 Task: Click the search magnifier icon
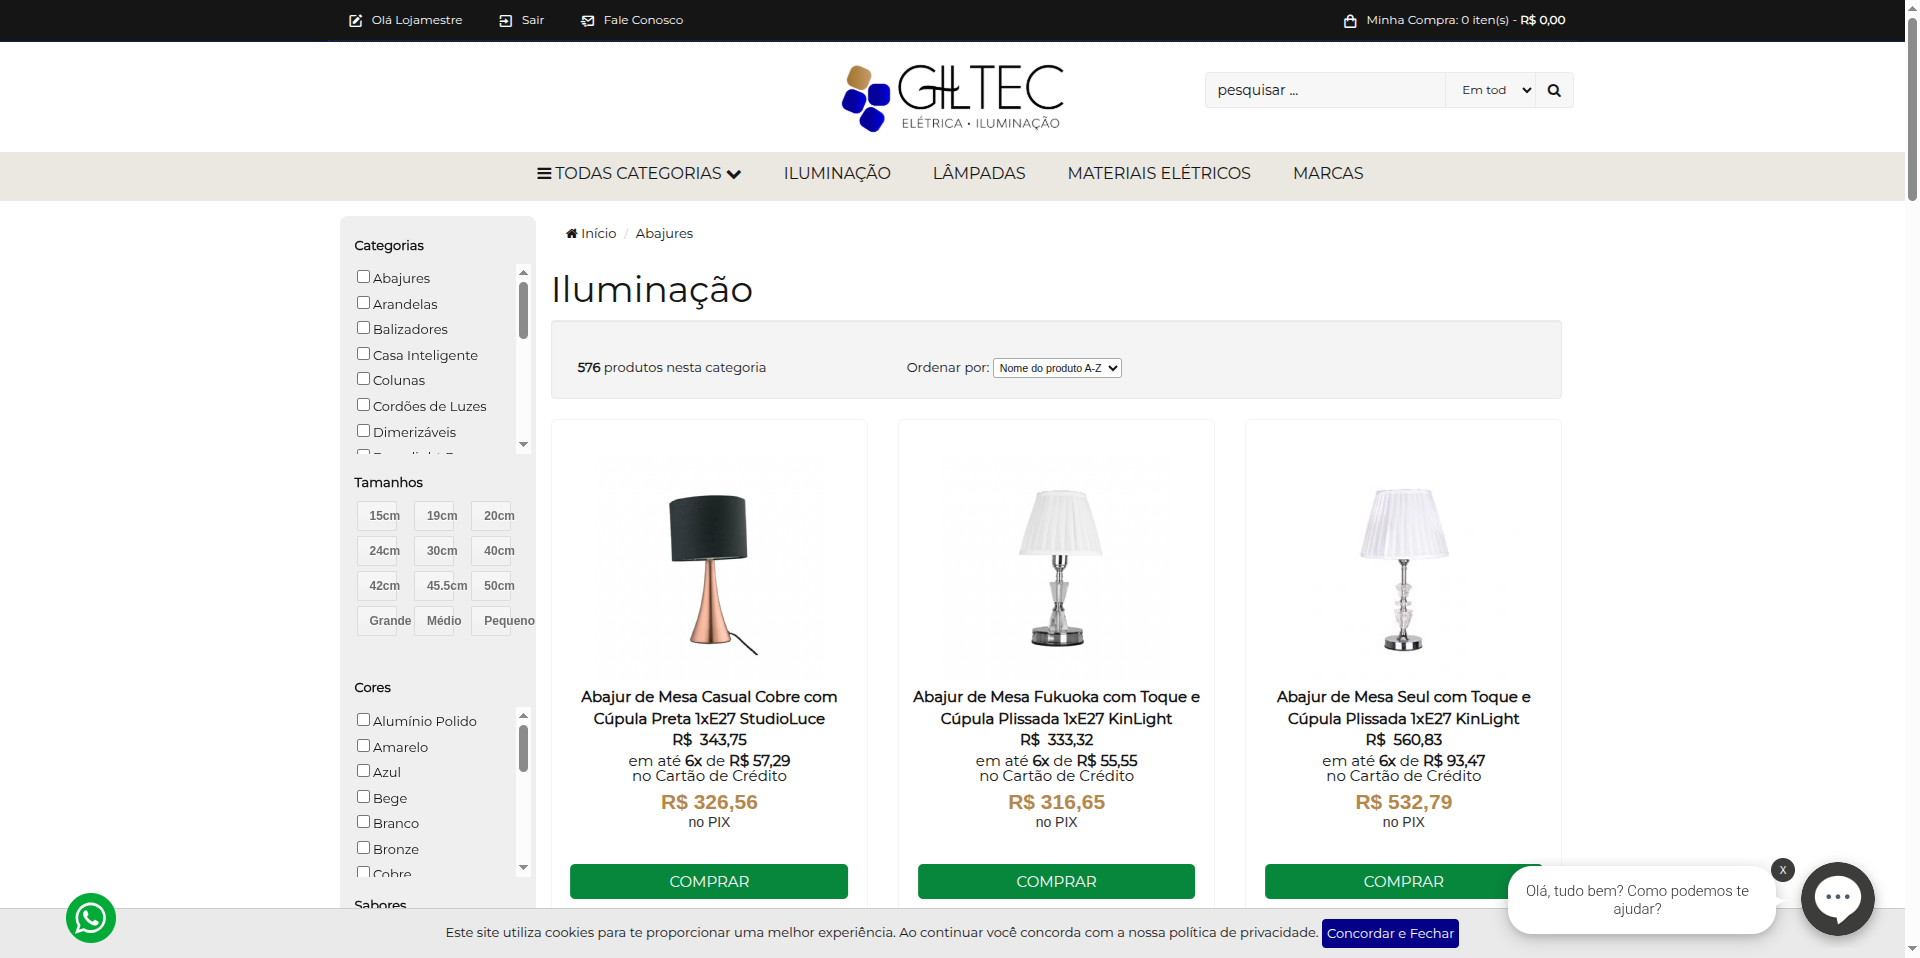[1554, 90]
